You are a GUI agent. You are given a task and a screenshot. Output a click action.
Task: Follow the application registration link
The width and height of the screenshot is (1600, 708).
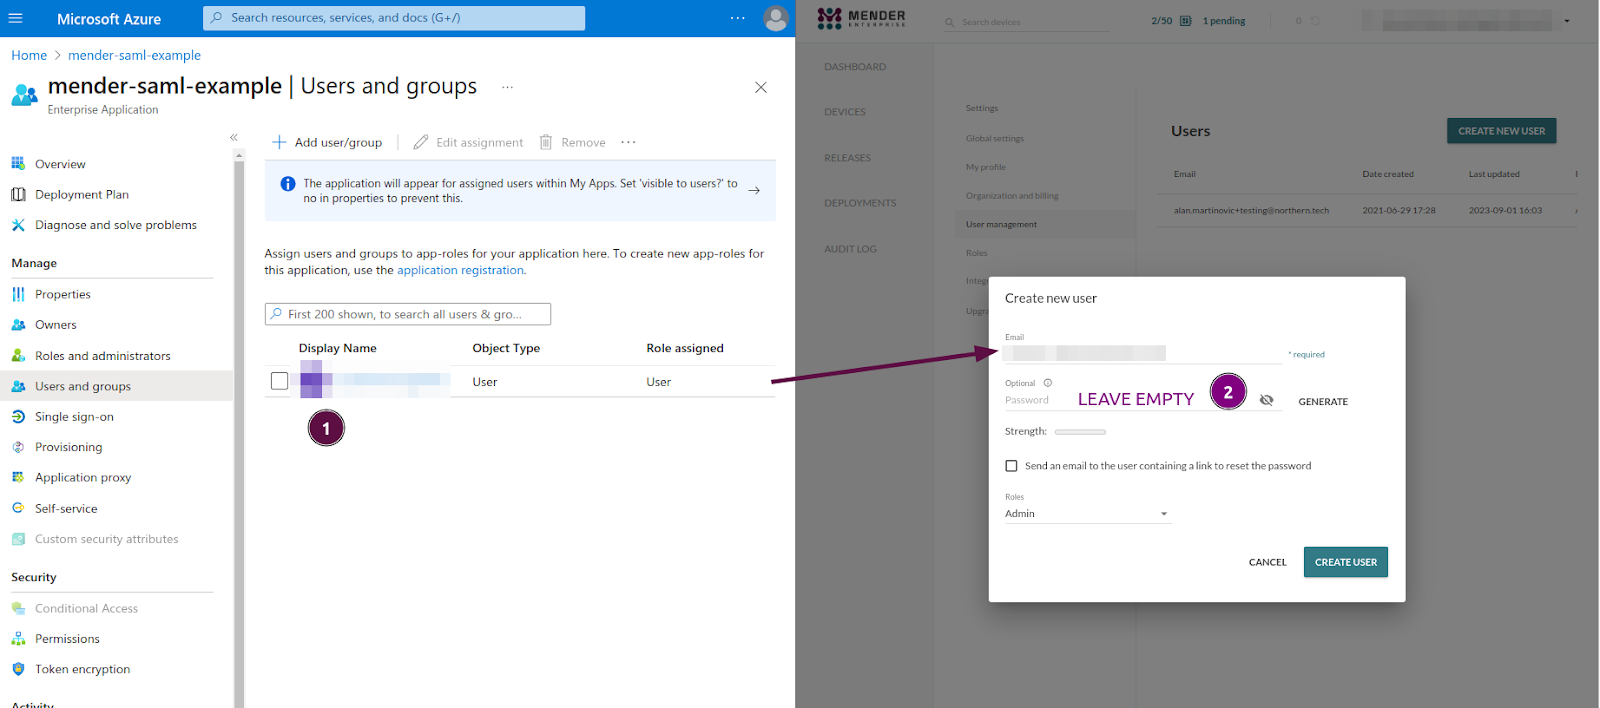click(x=460, y=270)
